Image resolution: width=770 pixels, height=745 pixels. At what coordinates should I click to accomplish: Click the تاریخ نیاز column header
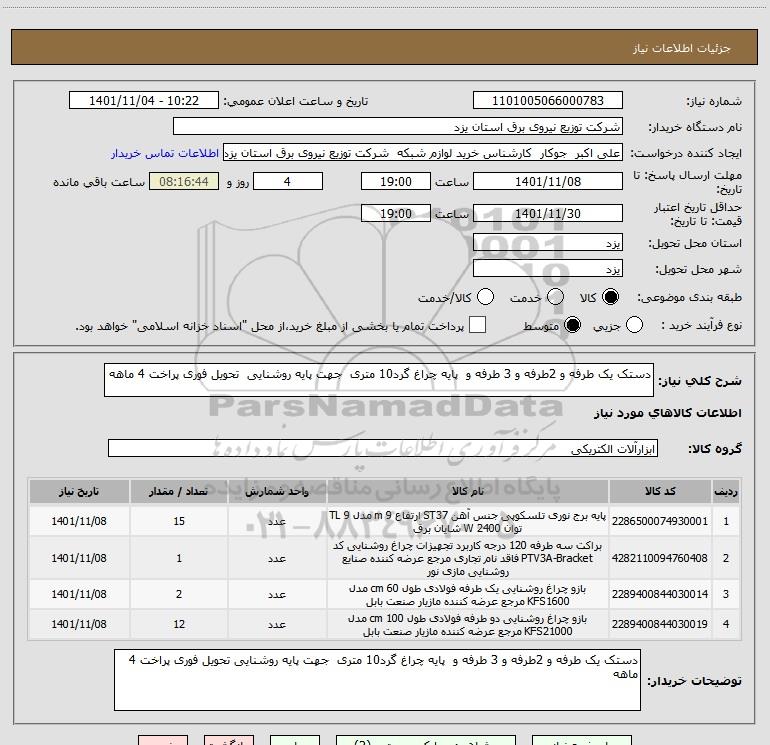pyautogui.click(x=79, y=492)
